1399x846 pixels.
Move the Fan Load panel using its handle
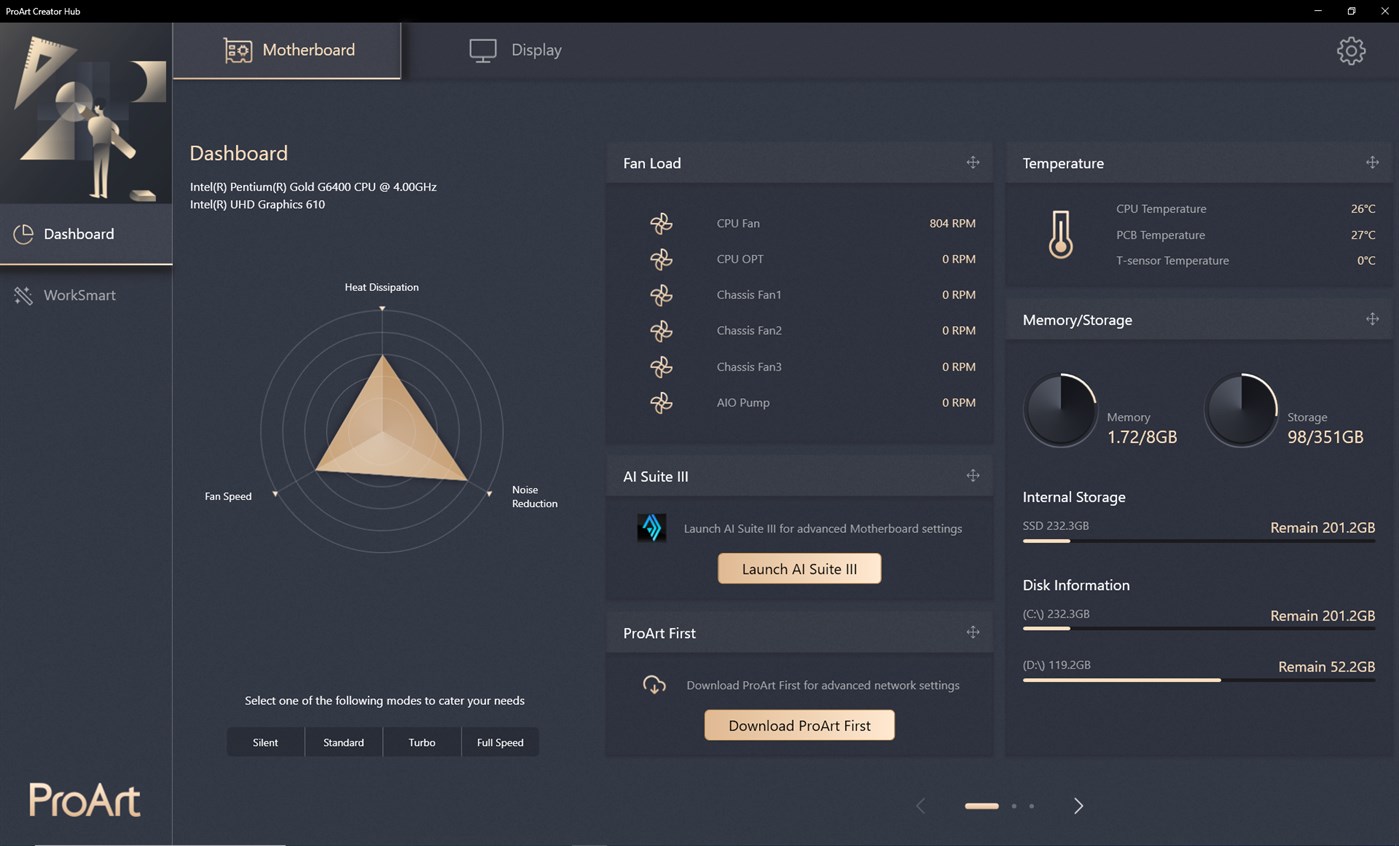point(972,162)
